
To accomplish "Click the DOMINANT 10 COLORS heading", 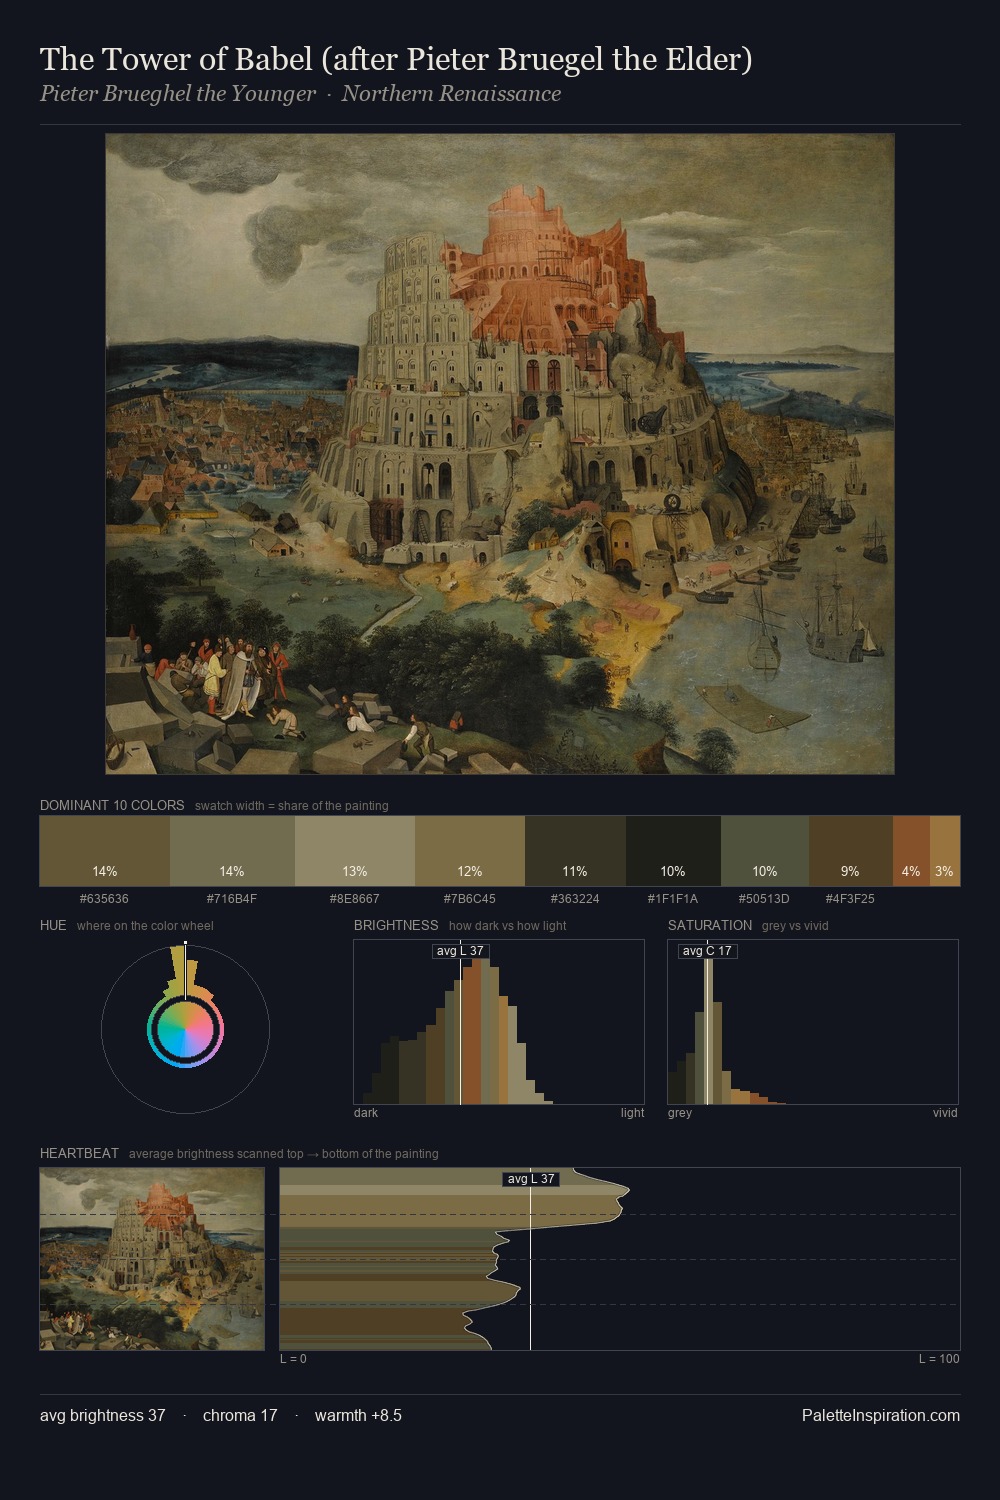I will click(x=112, y=805).
